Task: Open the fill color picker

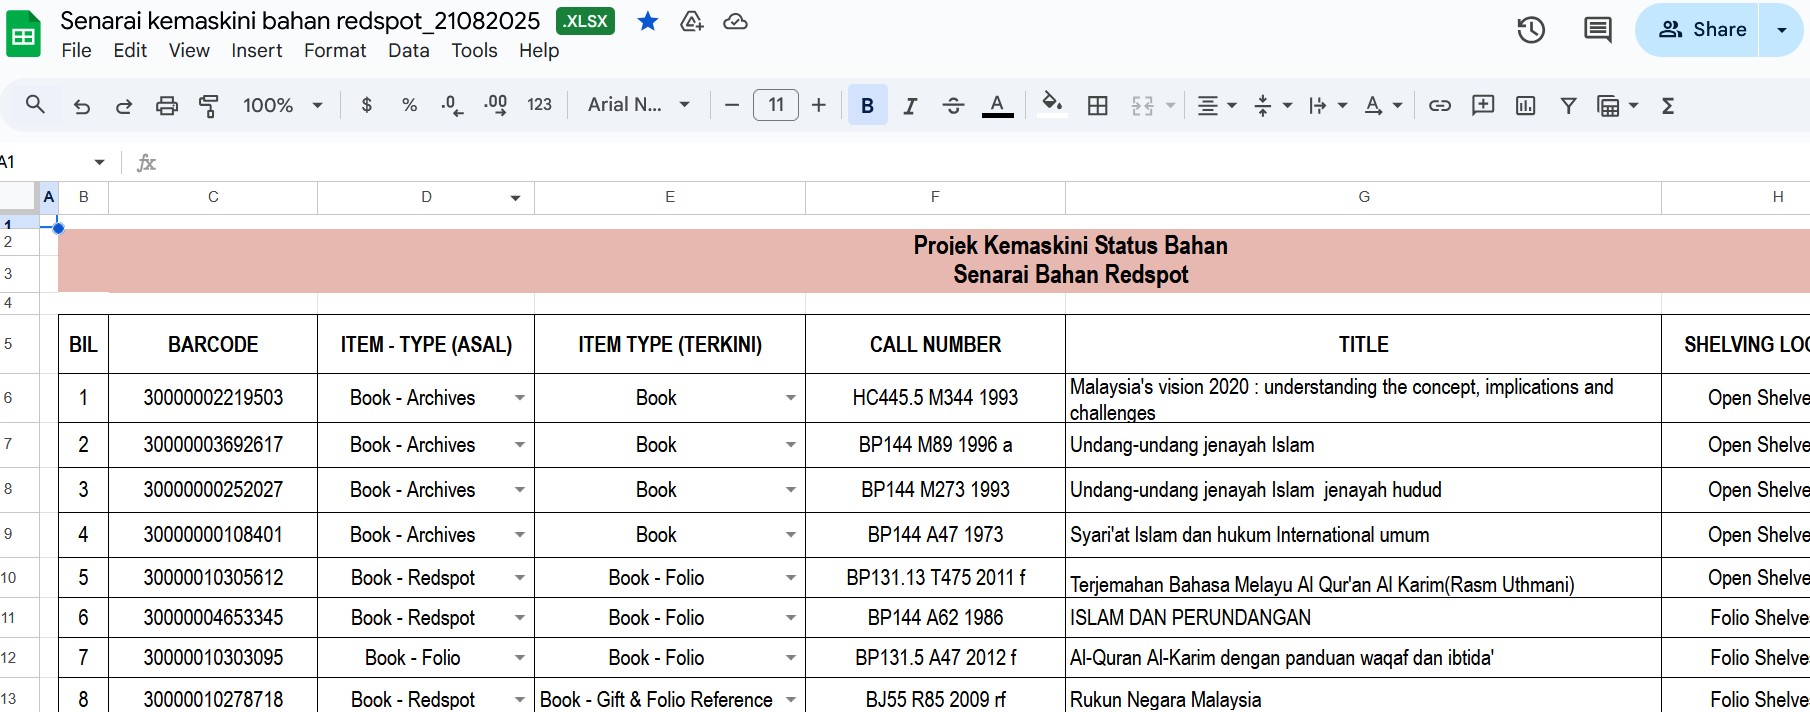Action: pos(1051,105)
